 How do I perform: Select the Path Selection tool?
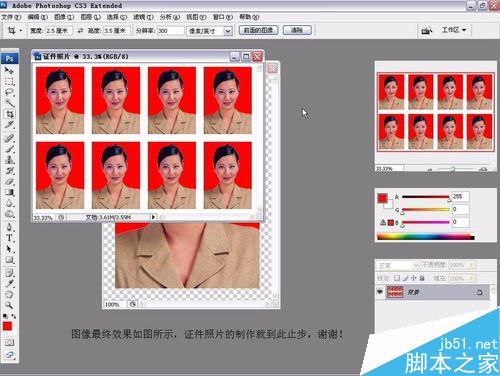[9, 249]
